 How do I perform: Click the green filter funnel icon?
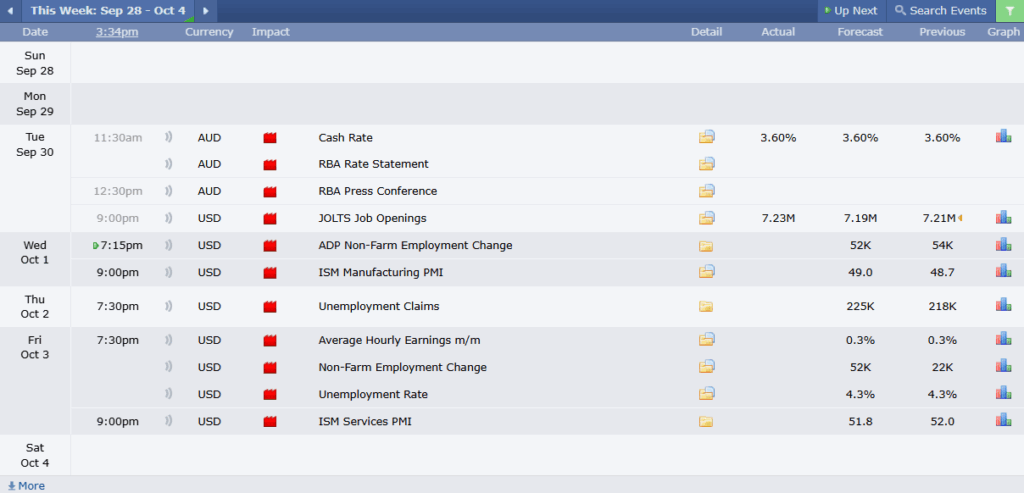point(1009,11)
